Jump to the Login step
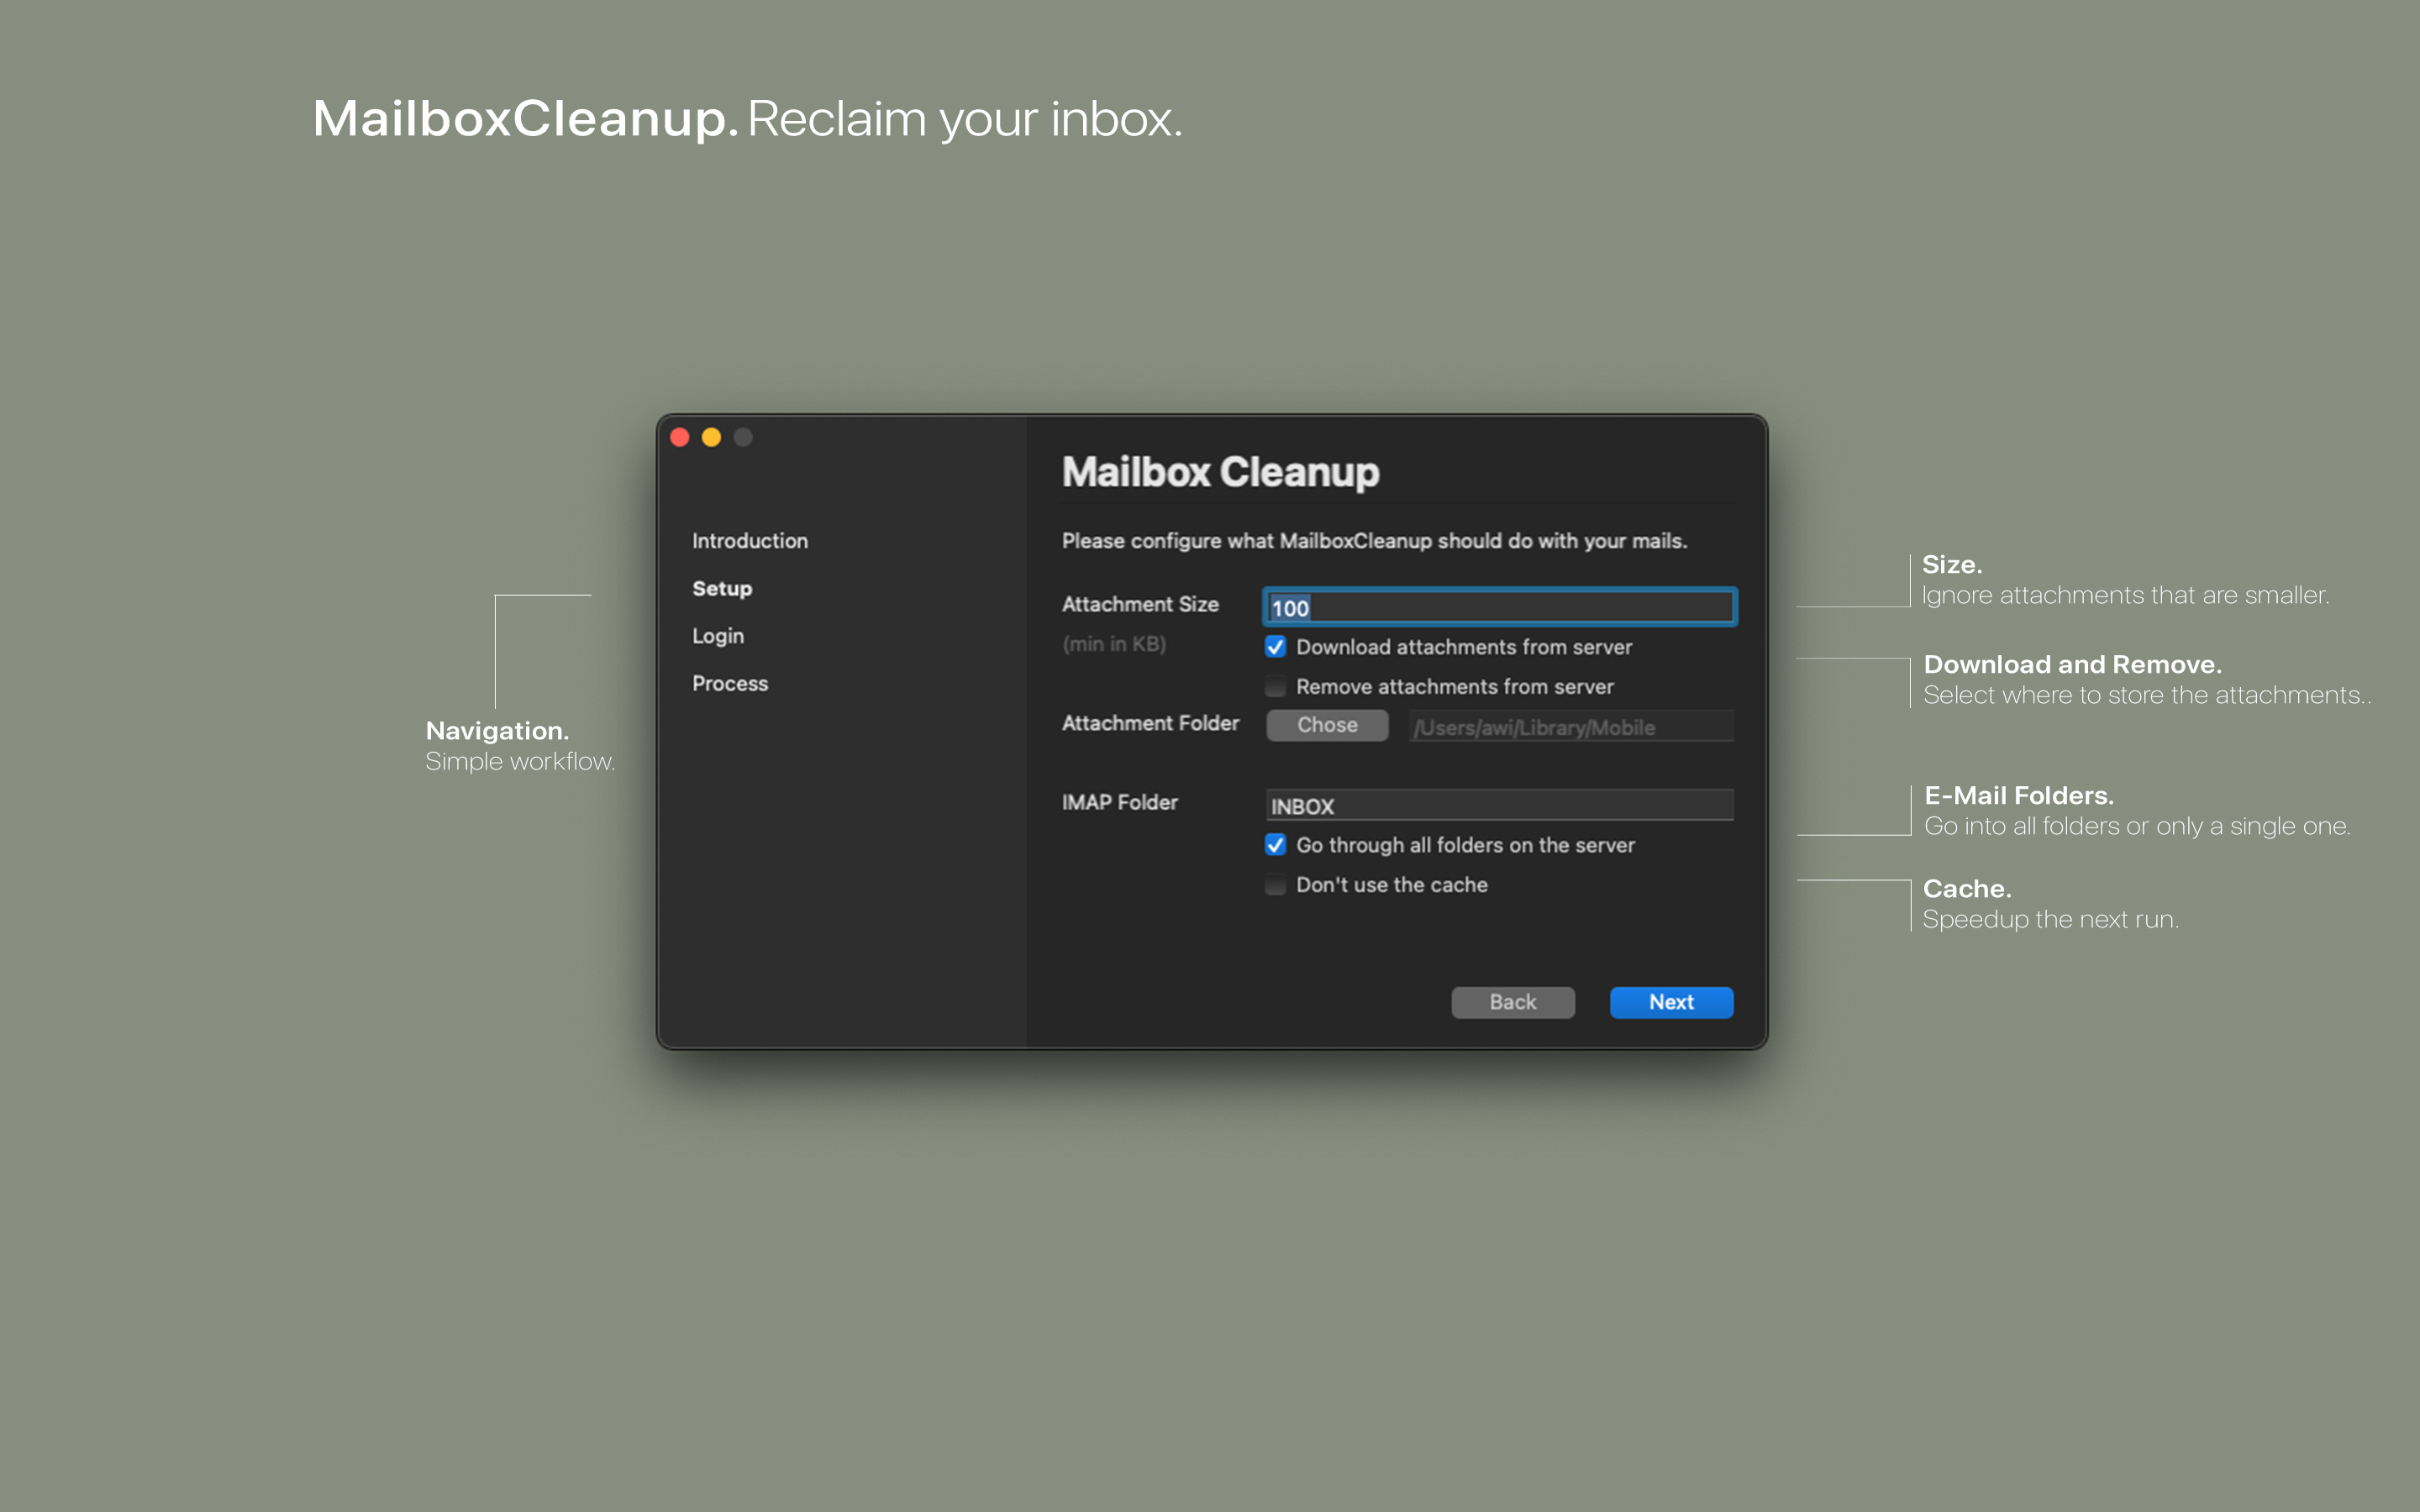The height and width of the screenshot is (1512, 2420). [x=718, y=636]
